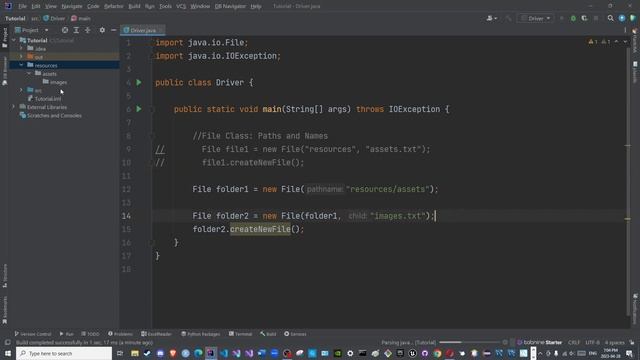Click the Parsing java progress bar
The height and width of the screenshot is (360, 640).
470,342
